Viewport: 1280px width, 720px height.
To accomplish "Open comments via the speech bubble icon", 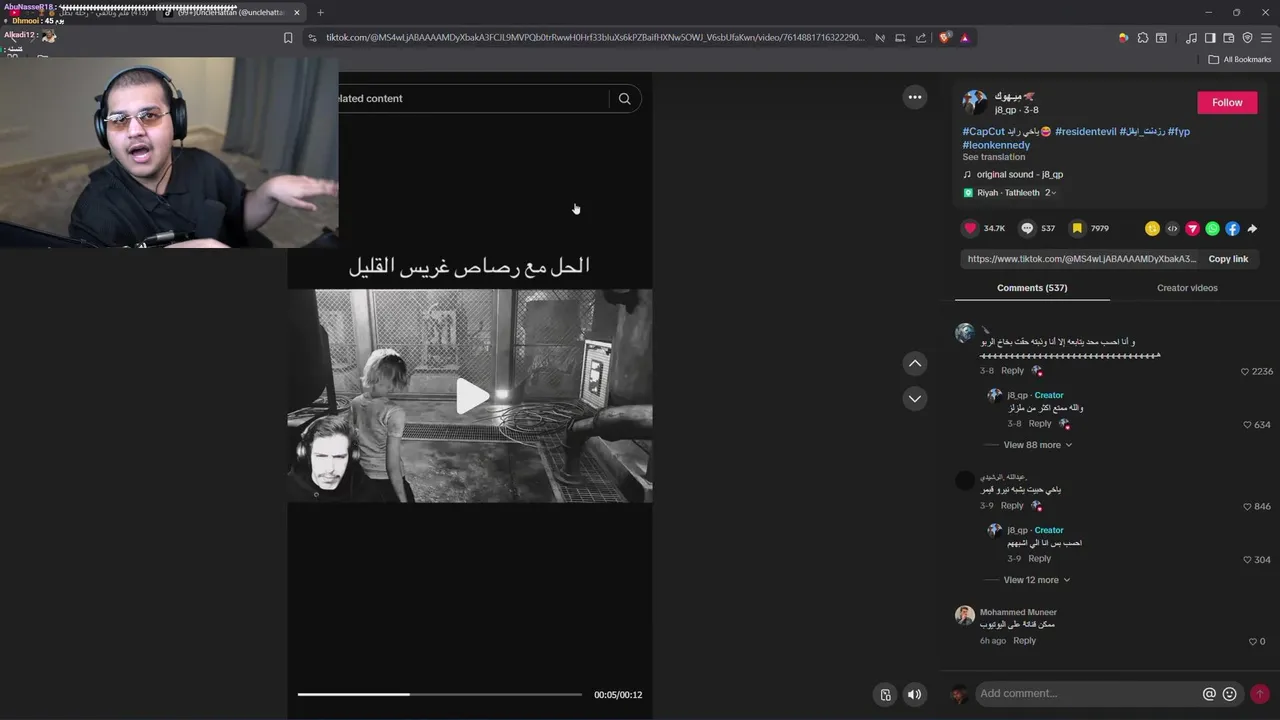I will click(x=1027, y=228).
